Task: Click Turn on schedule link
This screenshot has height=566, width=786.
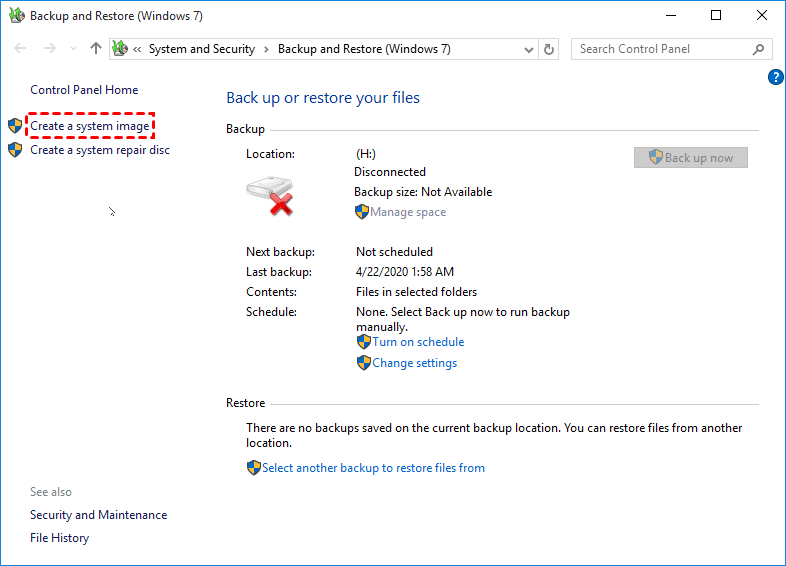Action: click(x=418, y=342)
